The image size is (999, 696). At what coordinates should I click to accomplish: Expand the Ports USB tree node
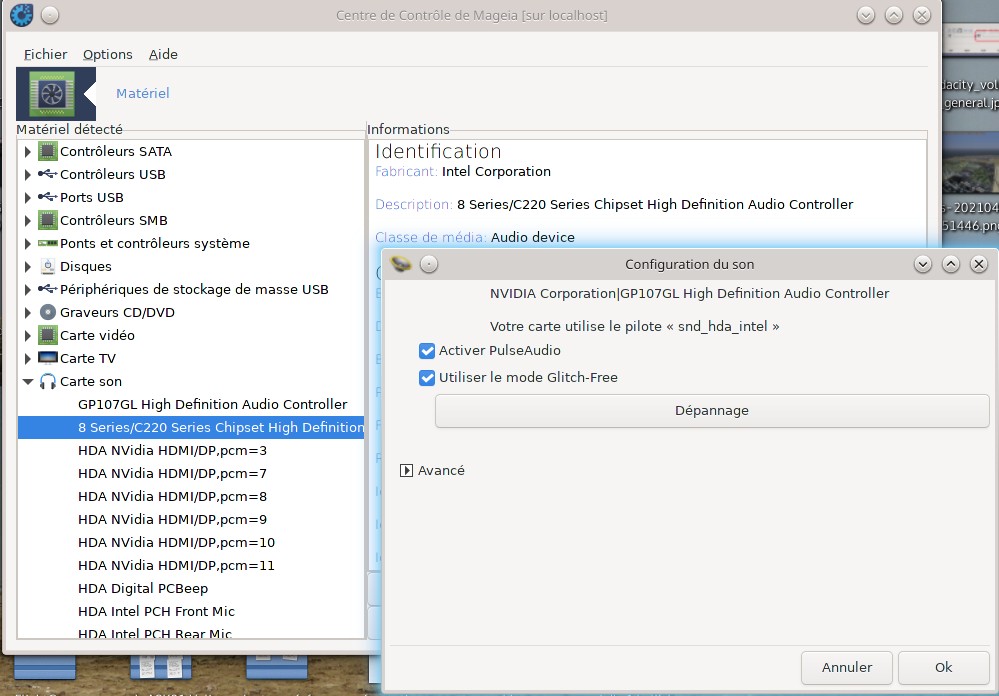pos(27,198)
